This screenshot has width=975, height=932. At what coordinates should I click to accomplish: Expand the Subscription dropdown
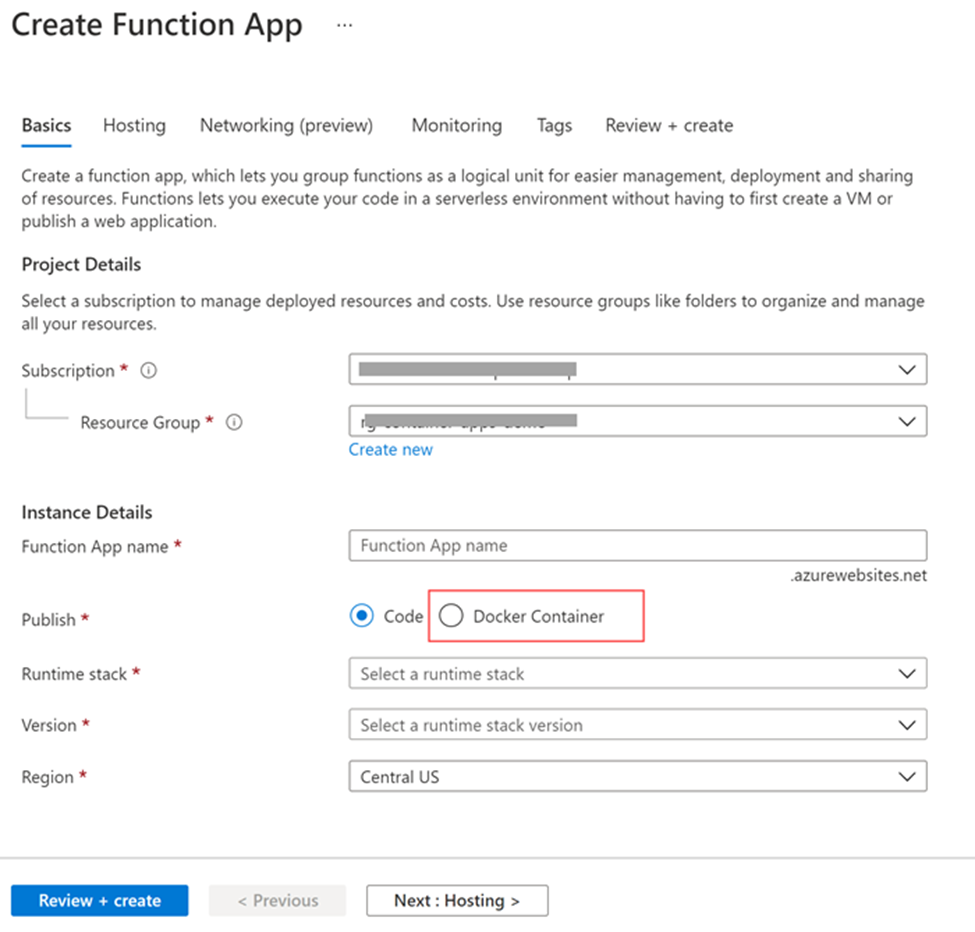pos(637,369)
